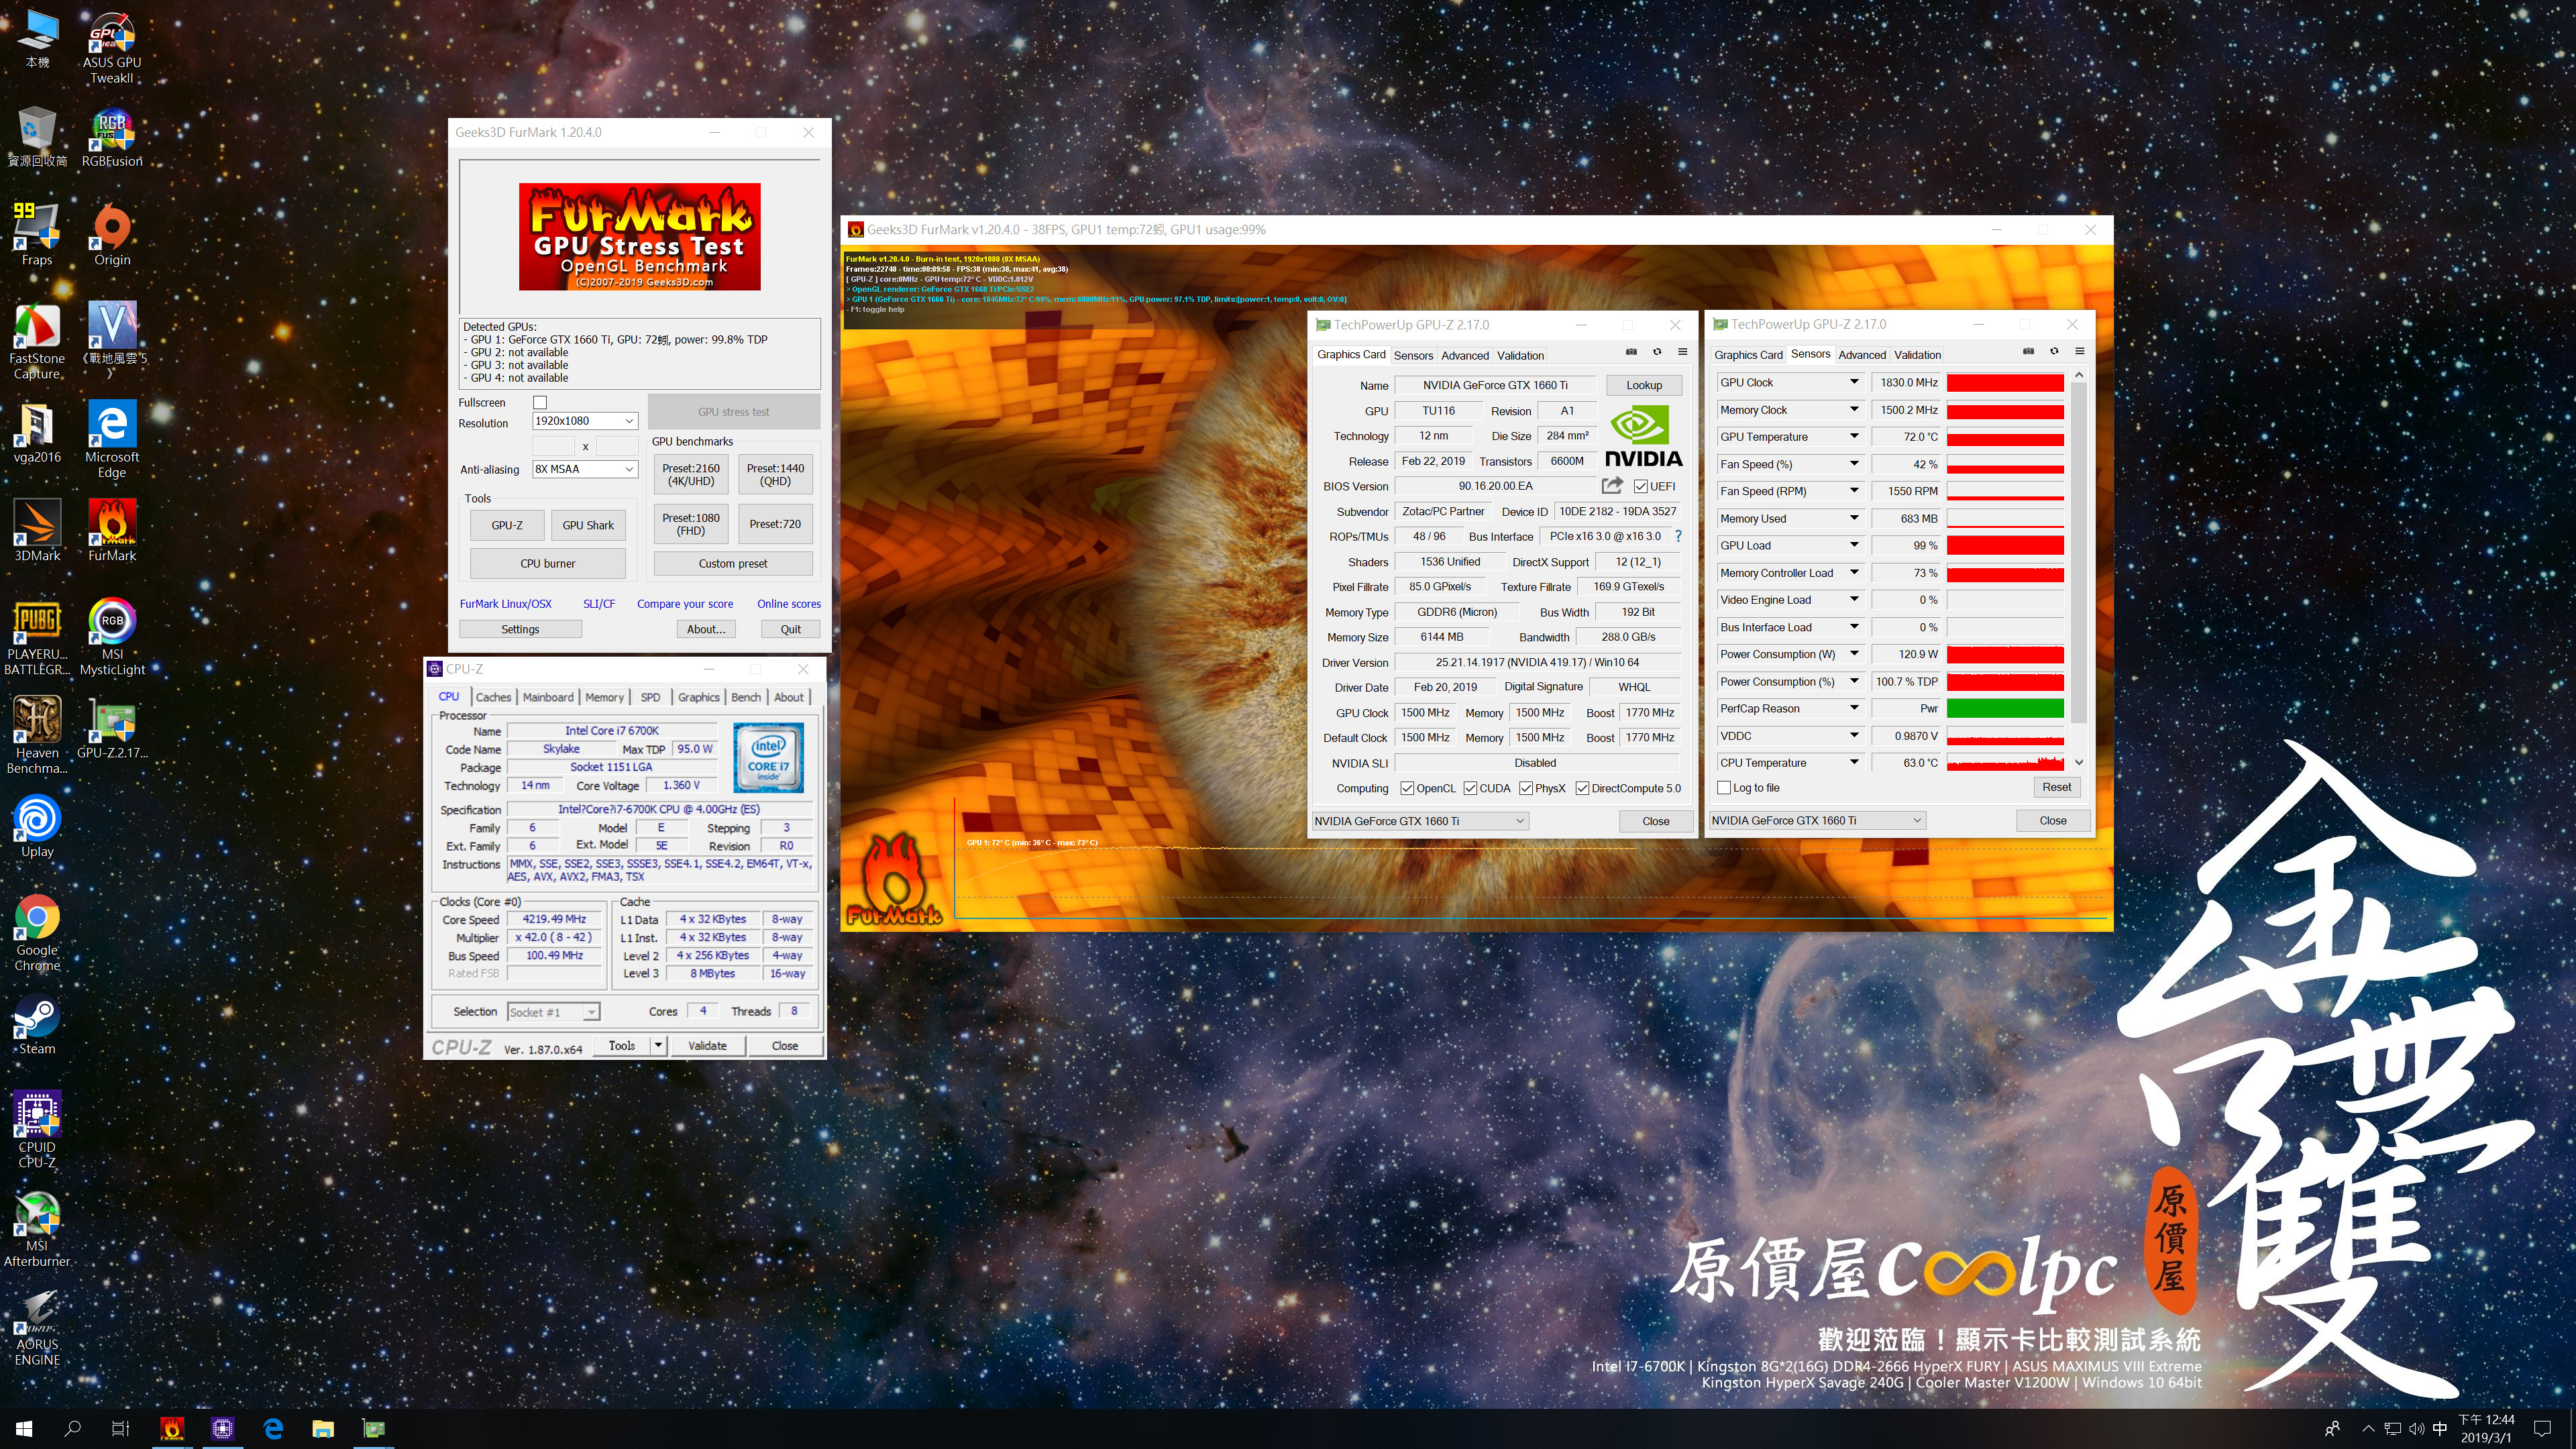
Task: Click Lookup button in GPU-Z
Action: click(1644, 385)
